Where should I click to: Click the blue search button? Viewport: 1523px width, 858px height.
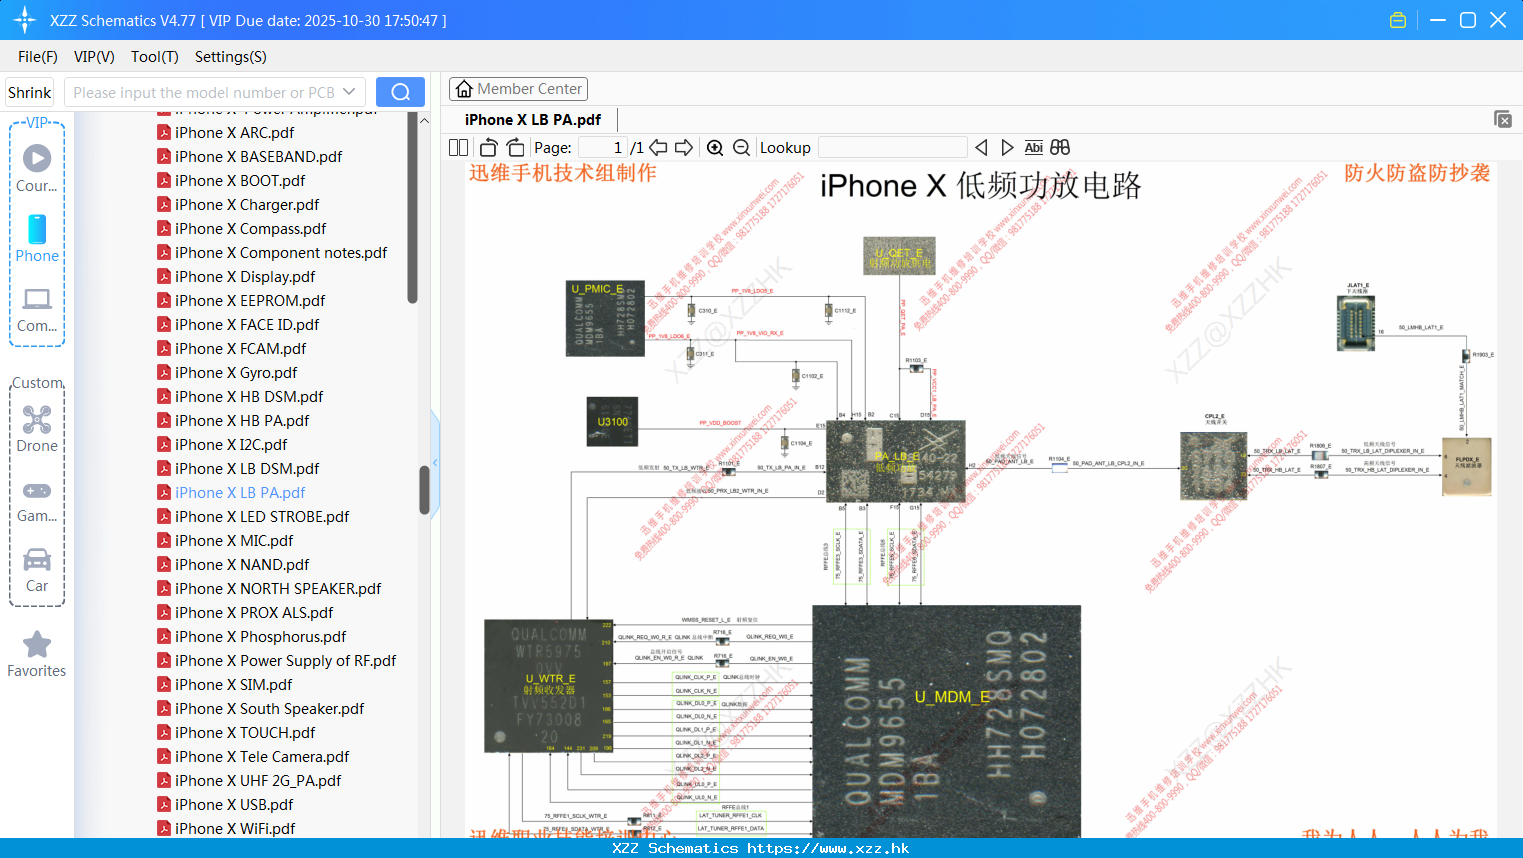tap(400, 92)
